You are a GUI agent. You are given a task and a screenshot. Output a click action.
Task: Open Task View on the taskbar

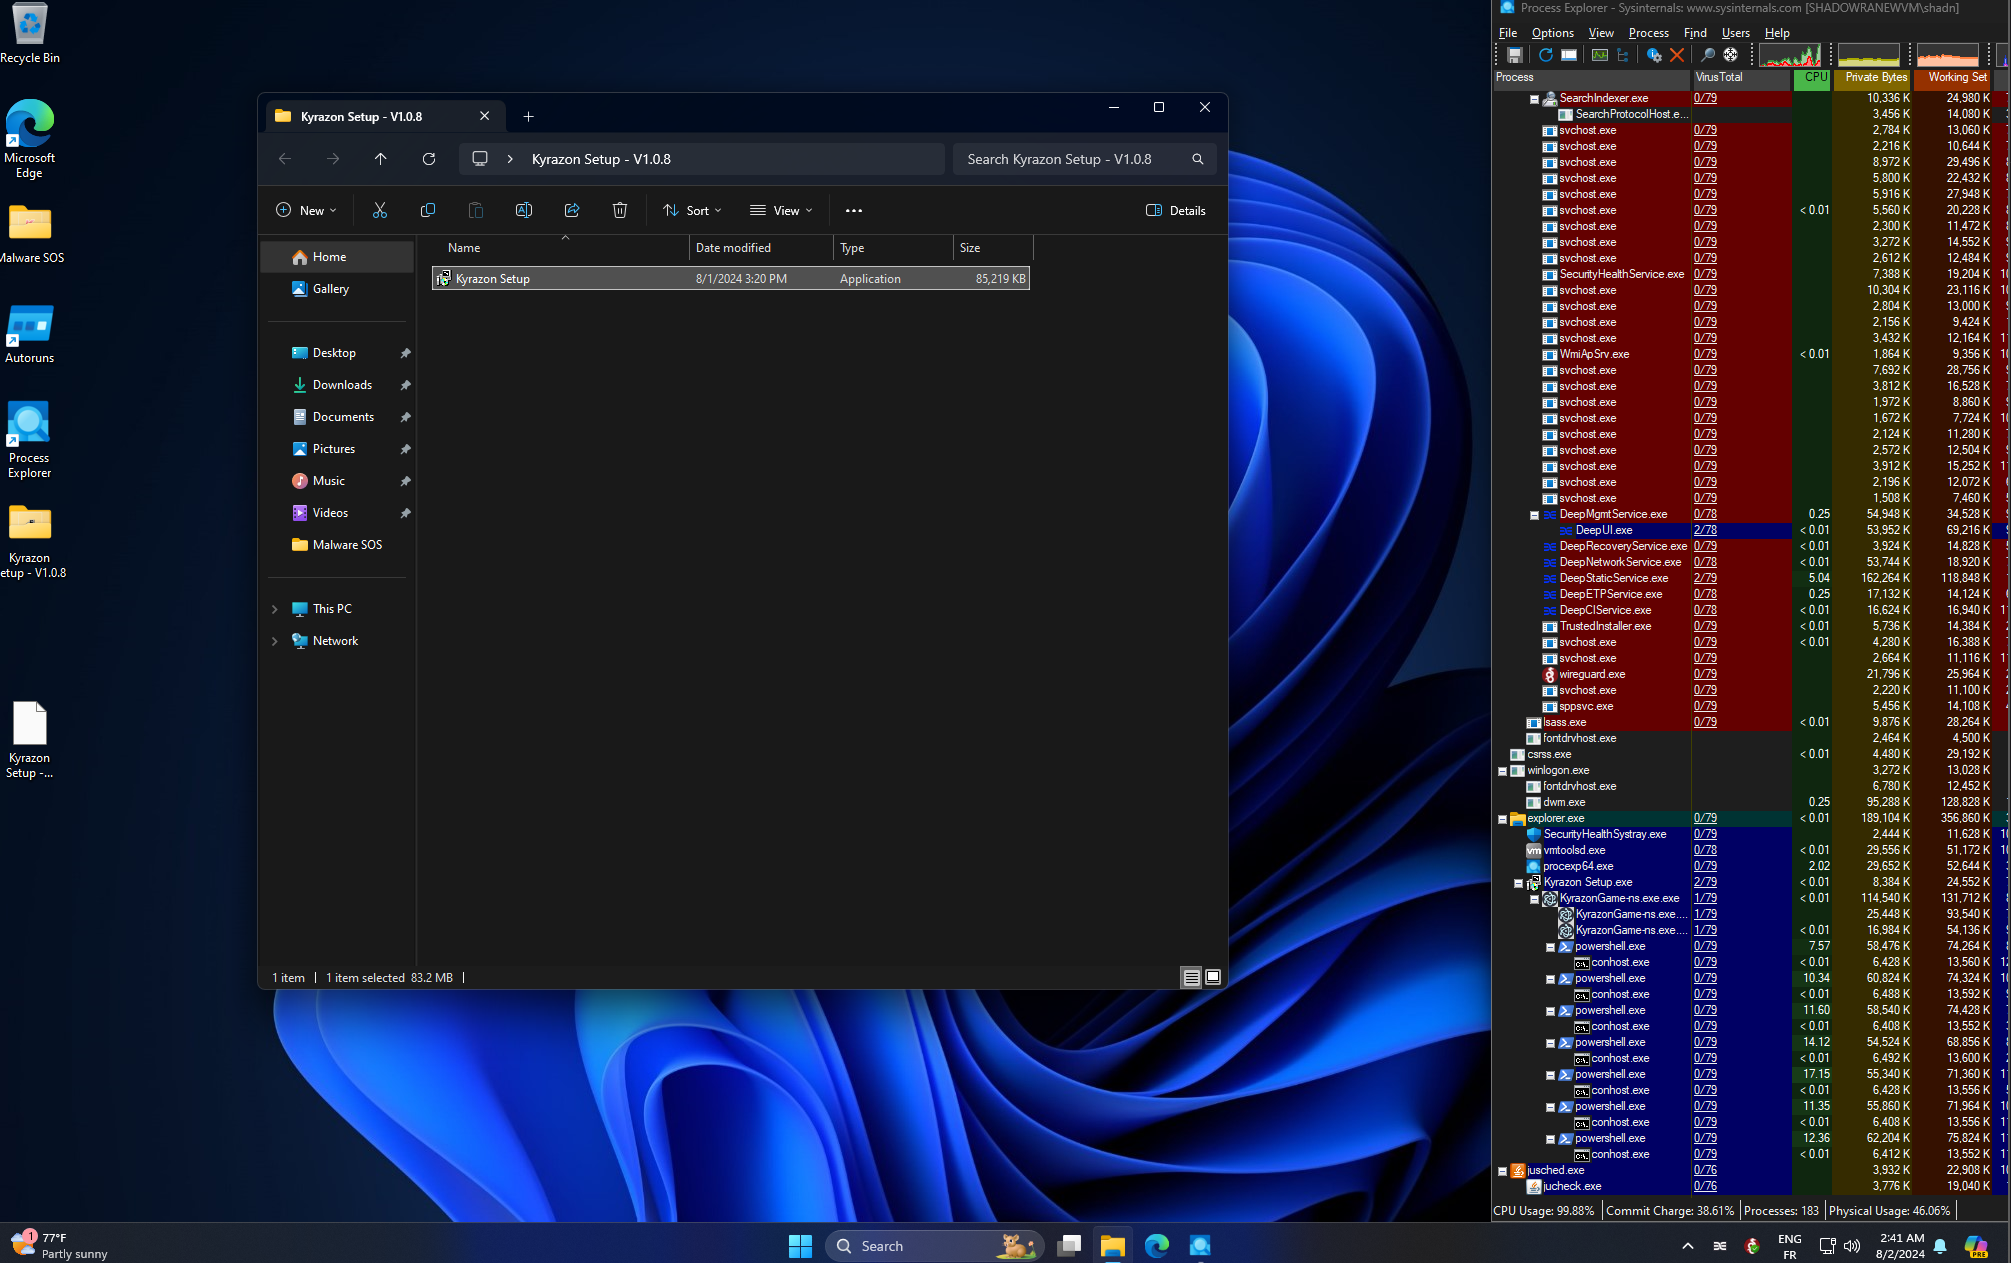point(1070,1245)
